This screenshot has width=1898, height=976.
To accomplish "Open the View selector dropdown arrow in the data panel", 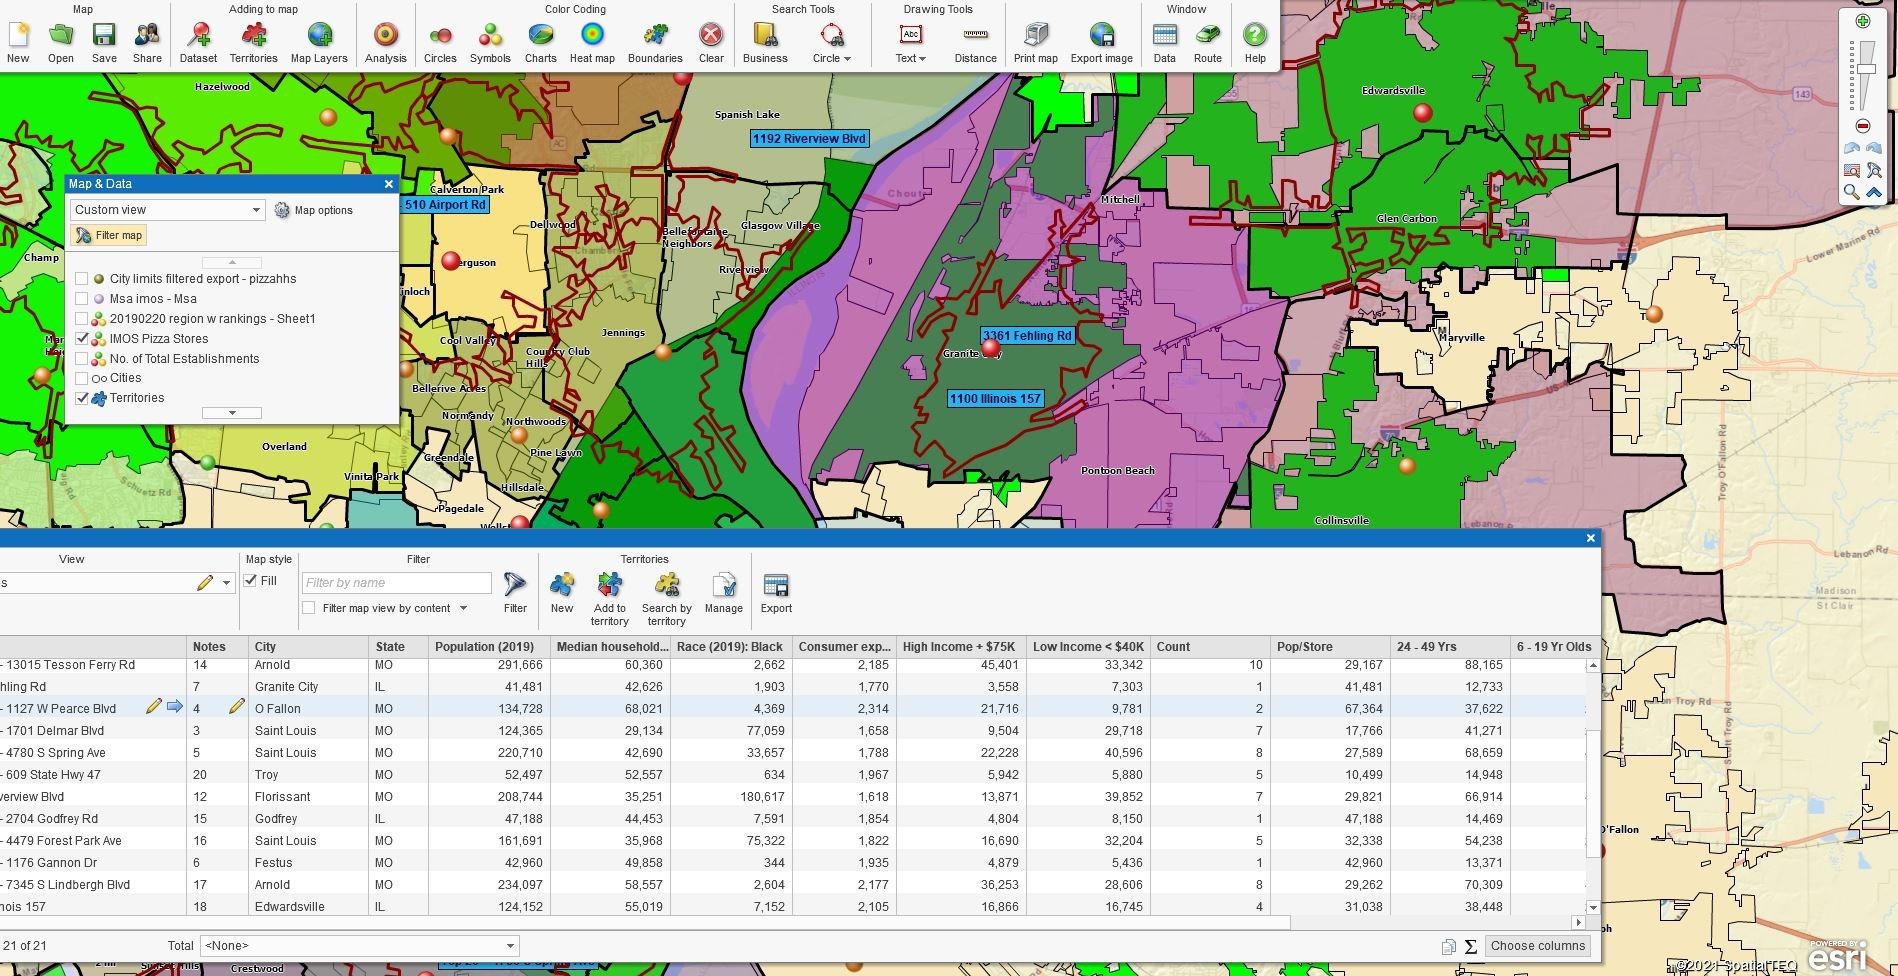I will [x=227, y=583].
